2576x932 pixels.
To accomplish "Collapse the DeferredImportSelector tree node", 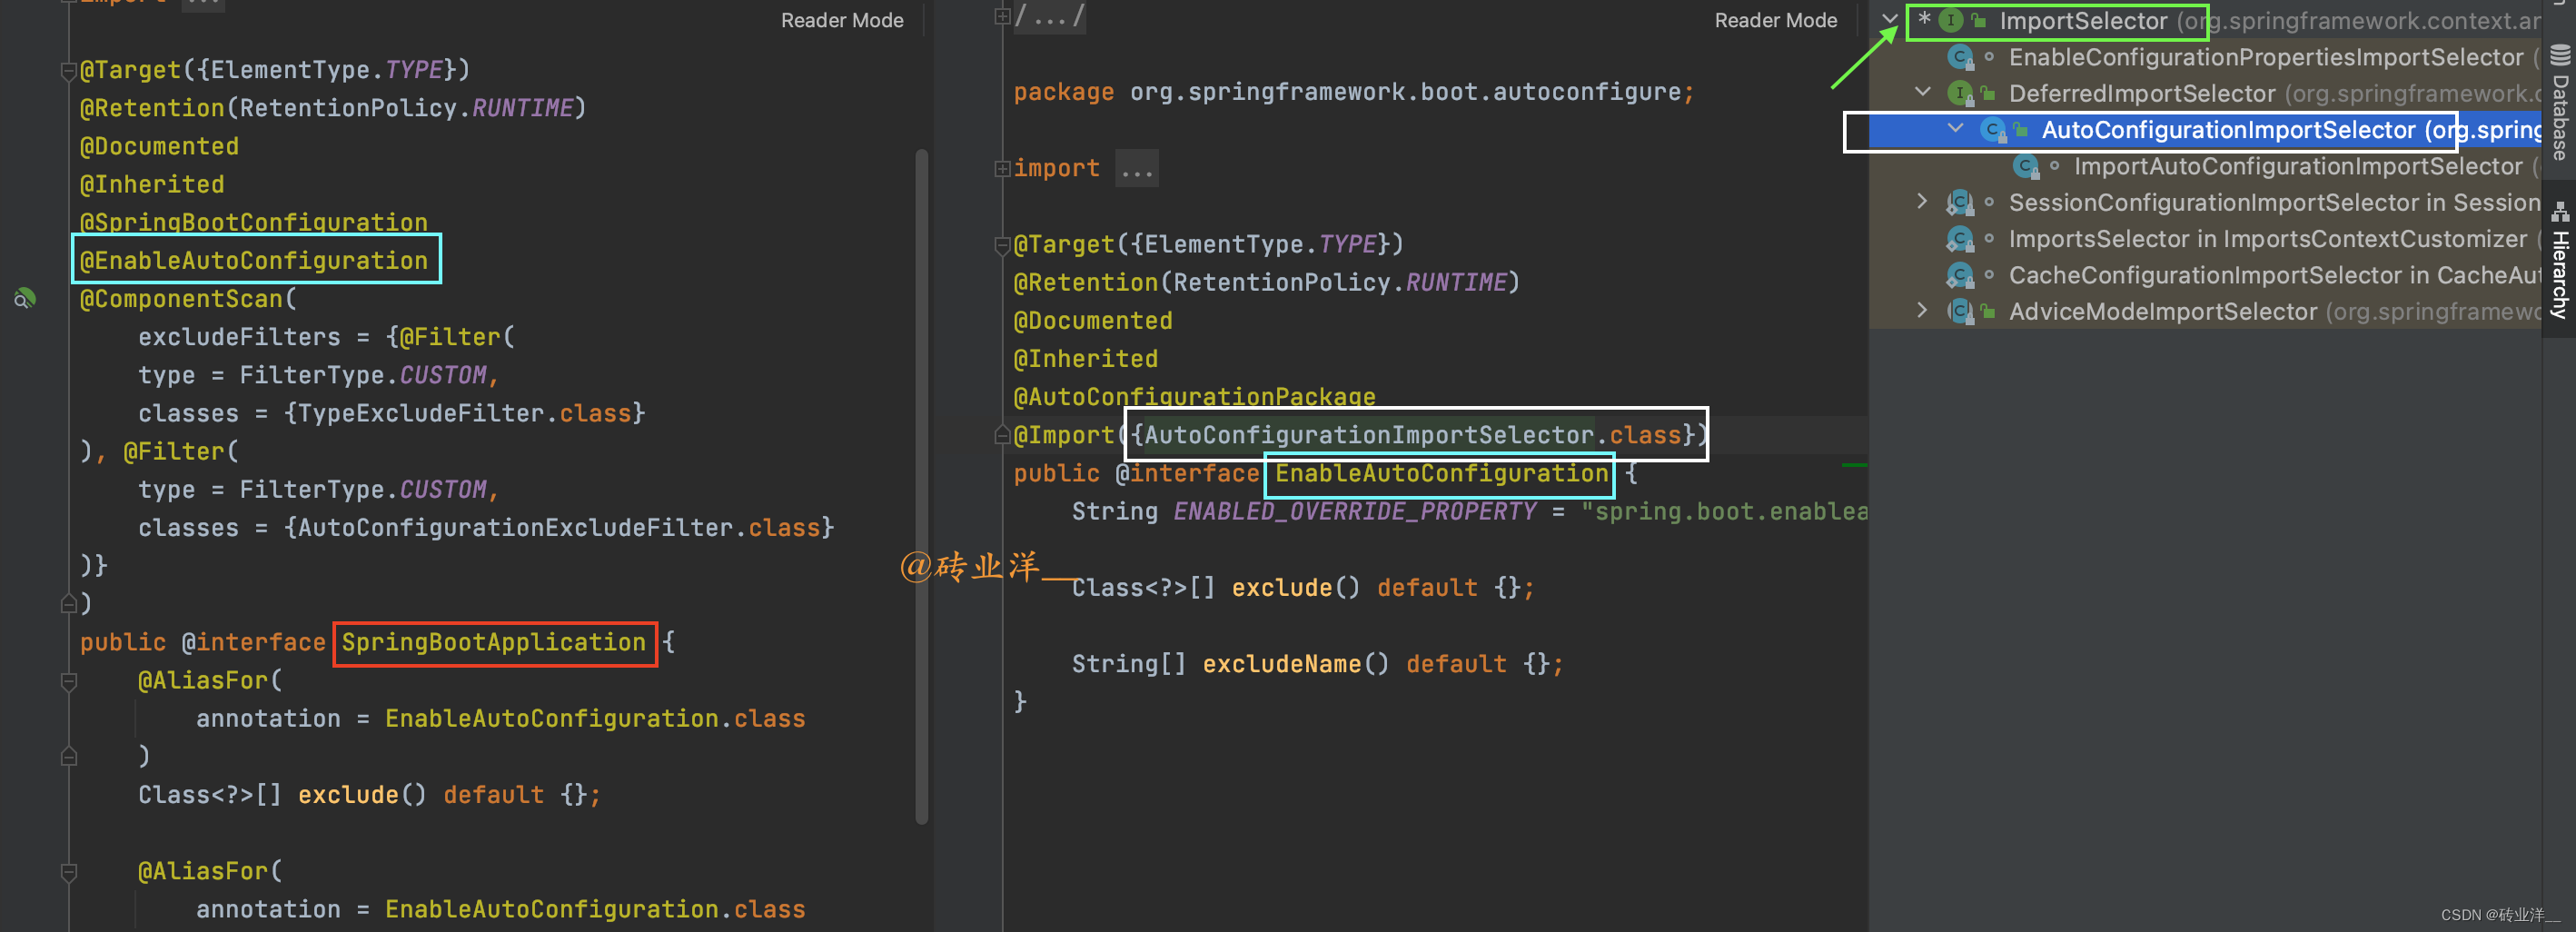I will (x=1922, y=92).
